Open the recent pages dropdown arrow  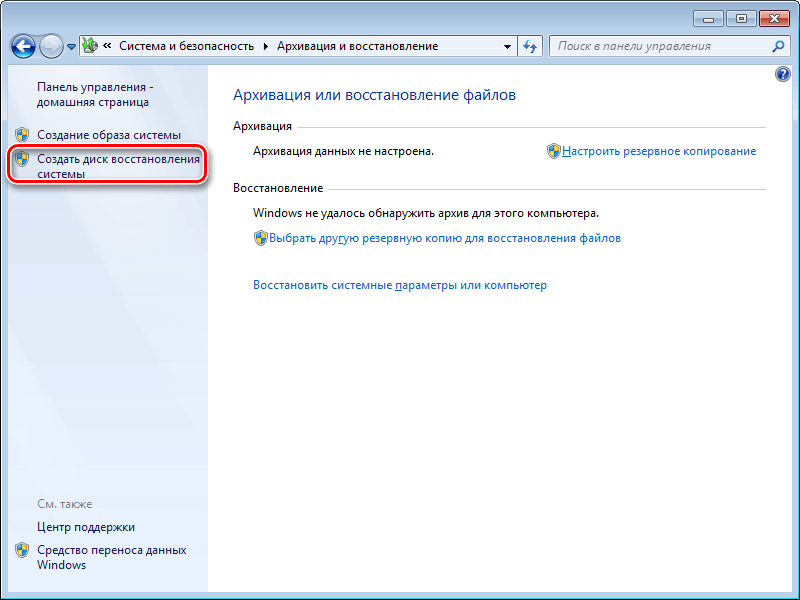(71, 47)
